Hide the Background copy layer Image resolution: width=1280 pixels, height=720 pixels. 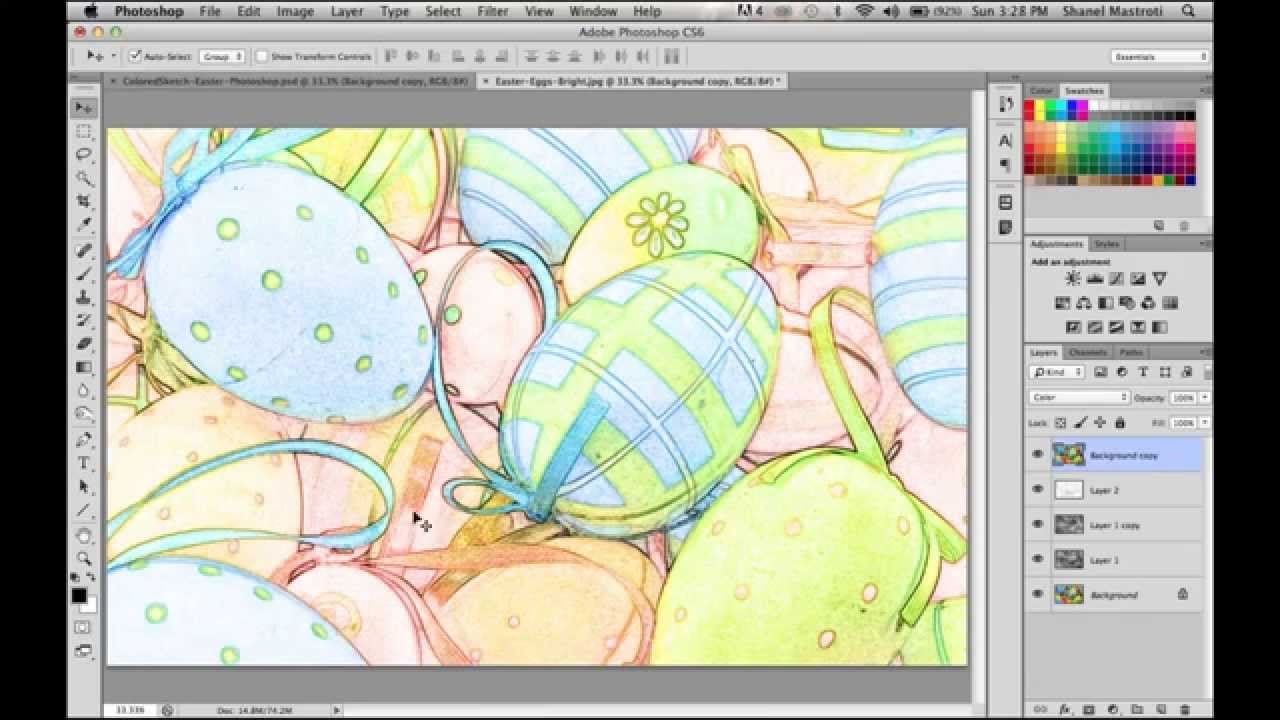pos(1037,454)
